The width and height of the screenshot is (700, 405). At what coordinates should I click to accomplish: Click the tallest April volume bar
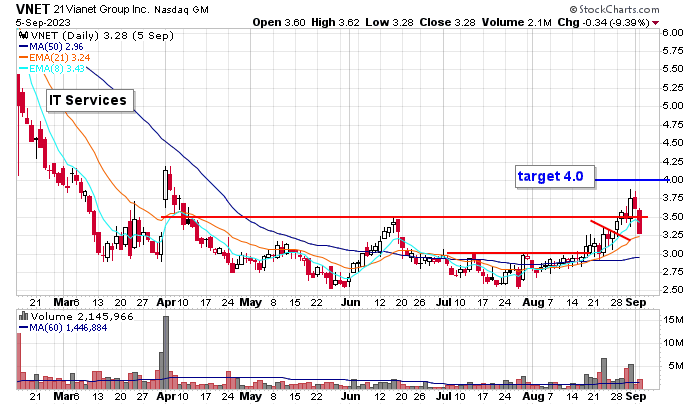point(166,353)
